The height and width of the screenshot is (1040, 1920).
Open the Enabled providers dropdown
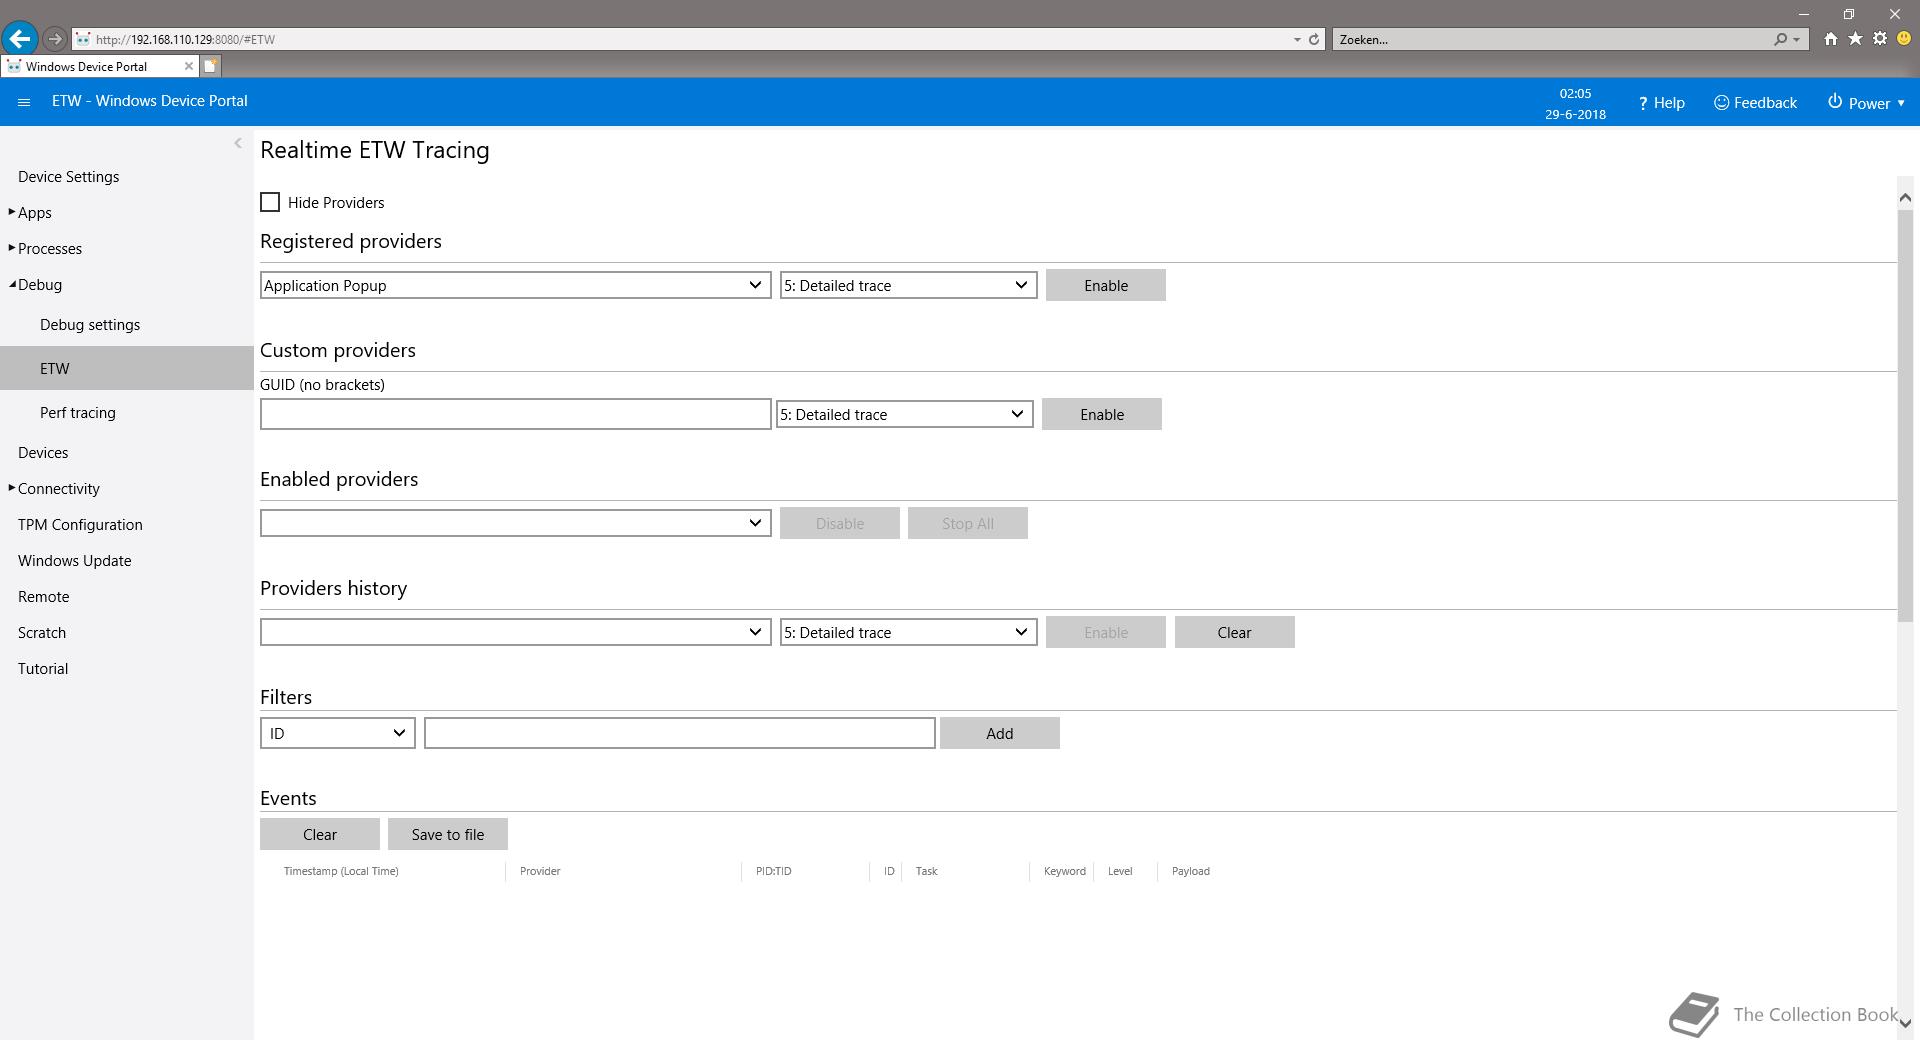(515, 523)
